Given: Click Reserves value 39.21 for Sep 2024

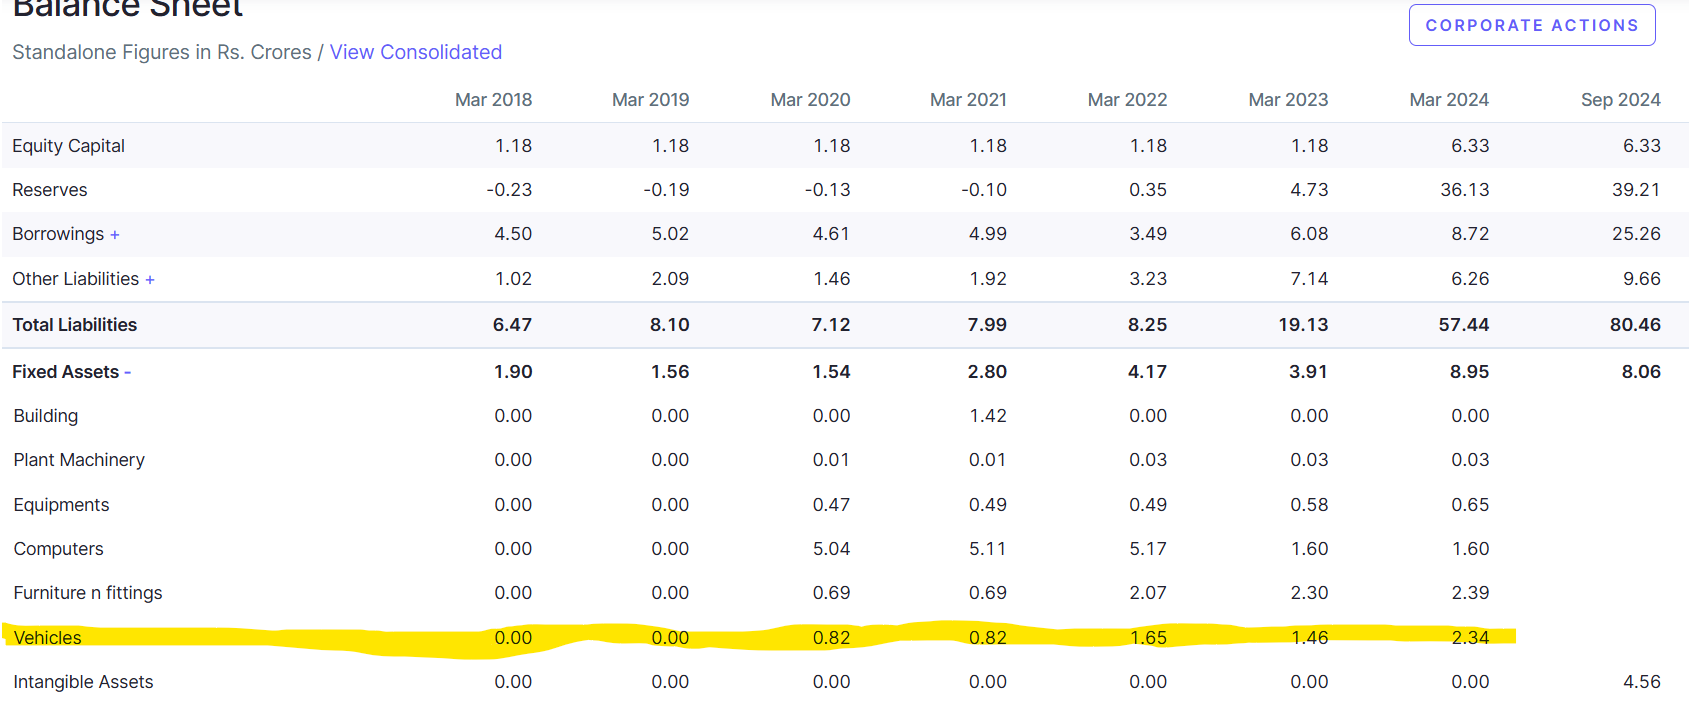Looking at the screenshot, I should click(x=1636, y=190).
